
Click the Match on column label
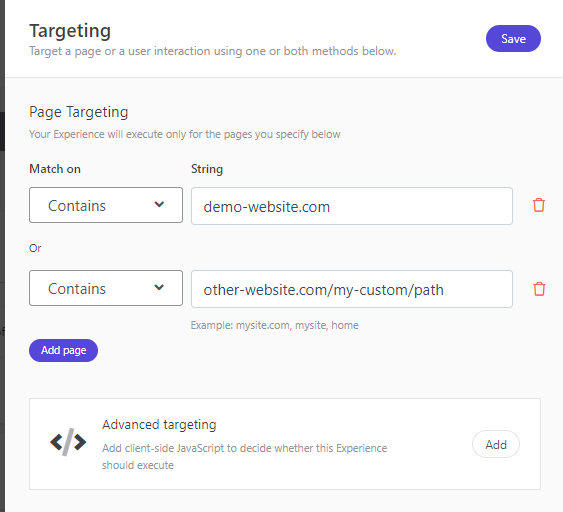55,169
